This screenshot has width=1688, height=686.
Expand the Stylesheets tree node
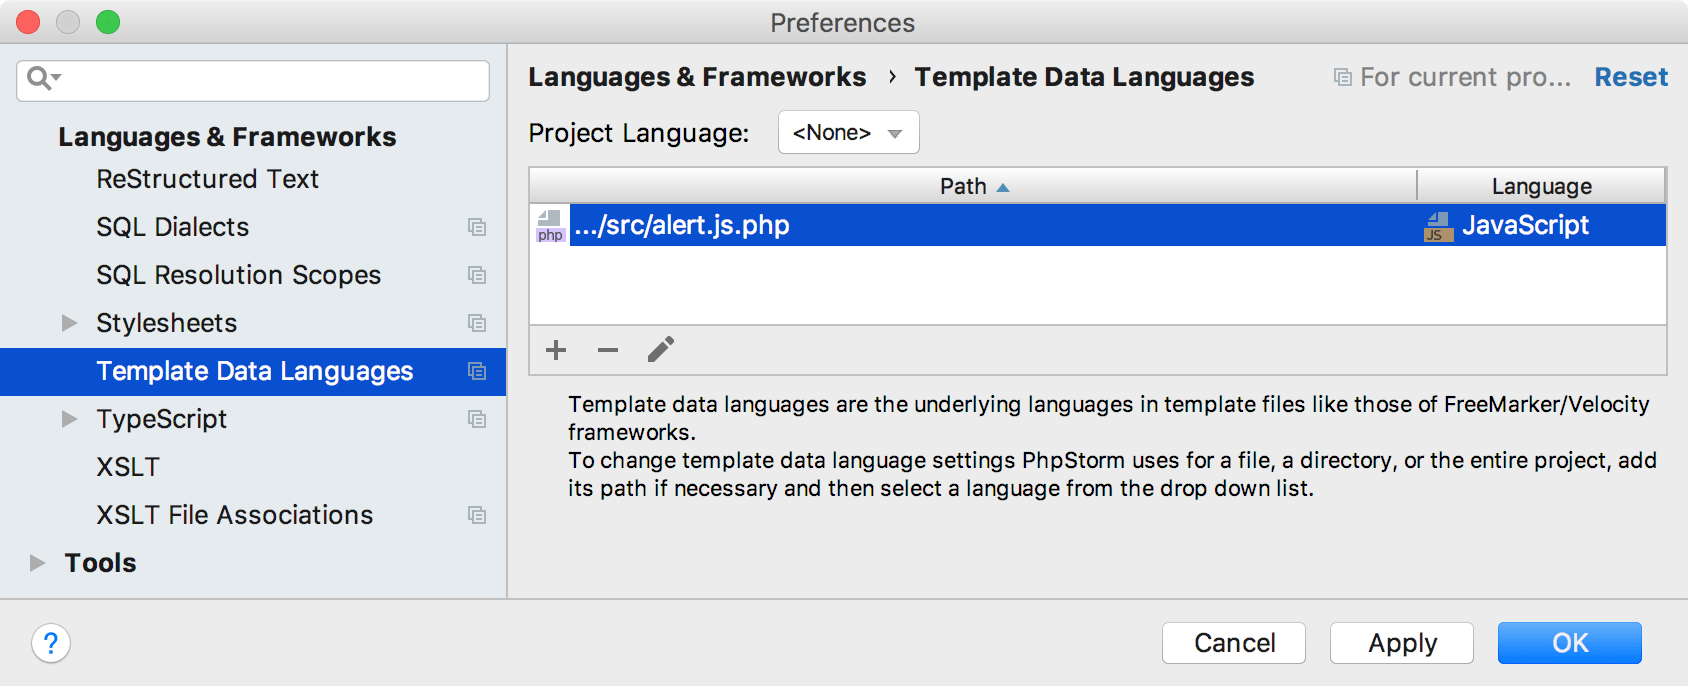point(68,322)
